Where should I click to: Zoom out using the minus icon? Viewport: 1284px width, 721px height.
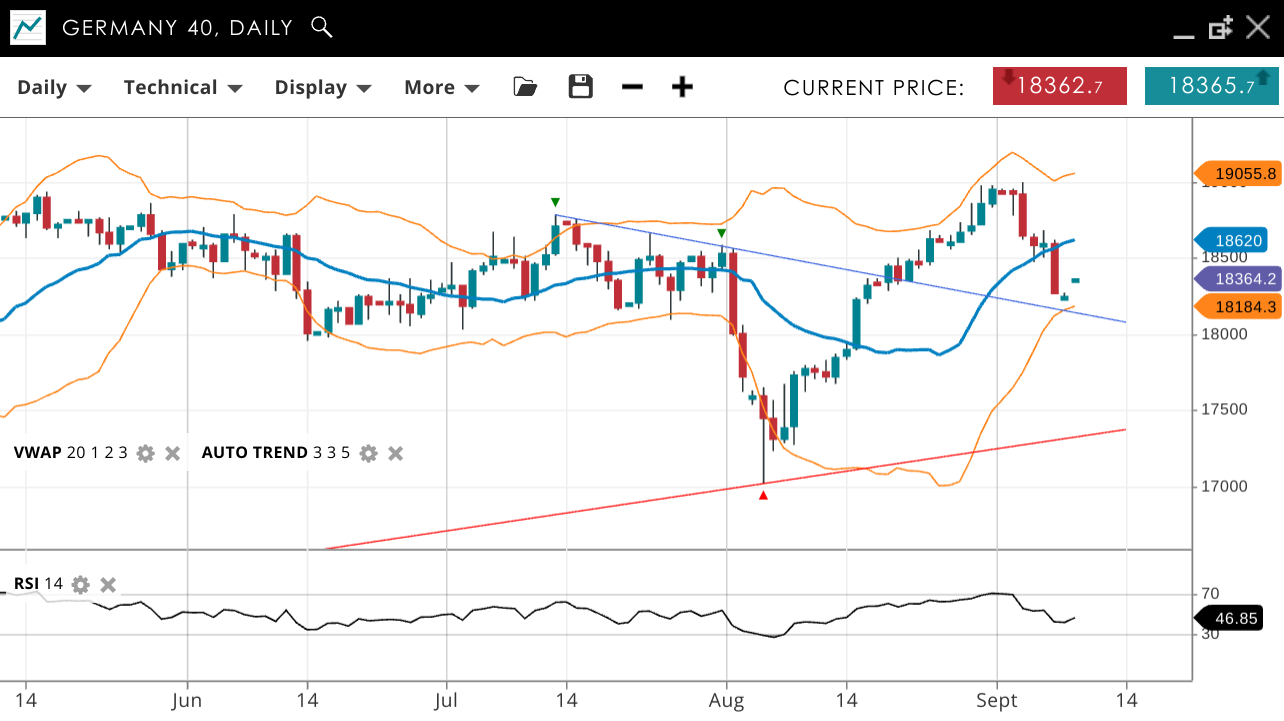pyautogui.click(x=632, y=87)
